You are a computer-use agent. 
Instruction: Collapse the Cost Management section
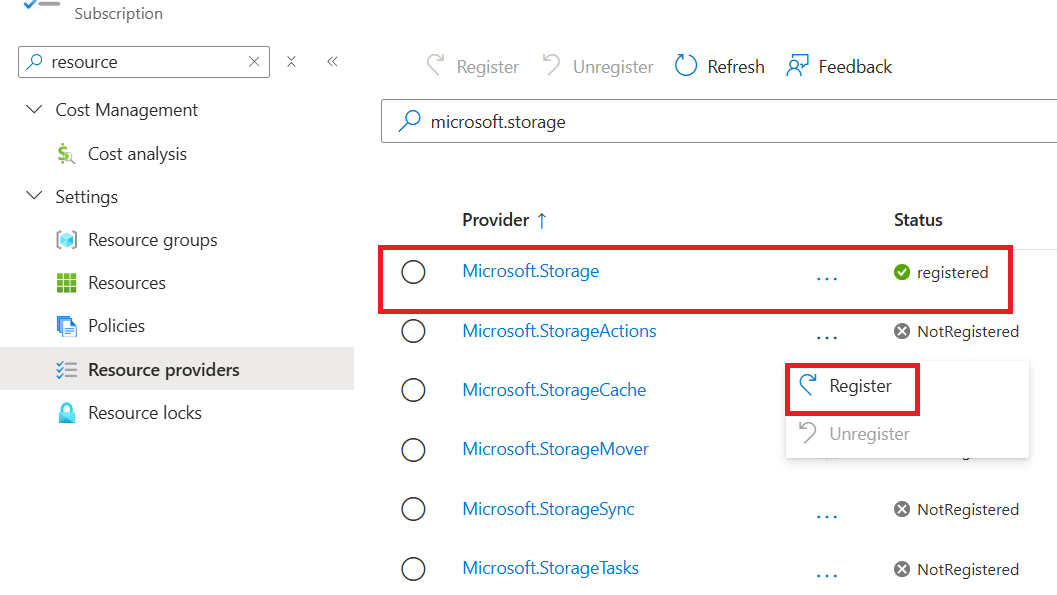34,109
